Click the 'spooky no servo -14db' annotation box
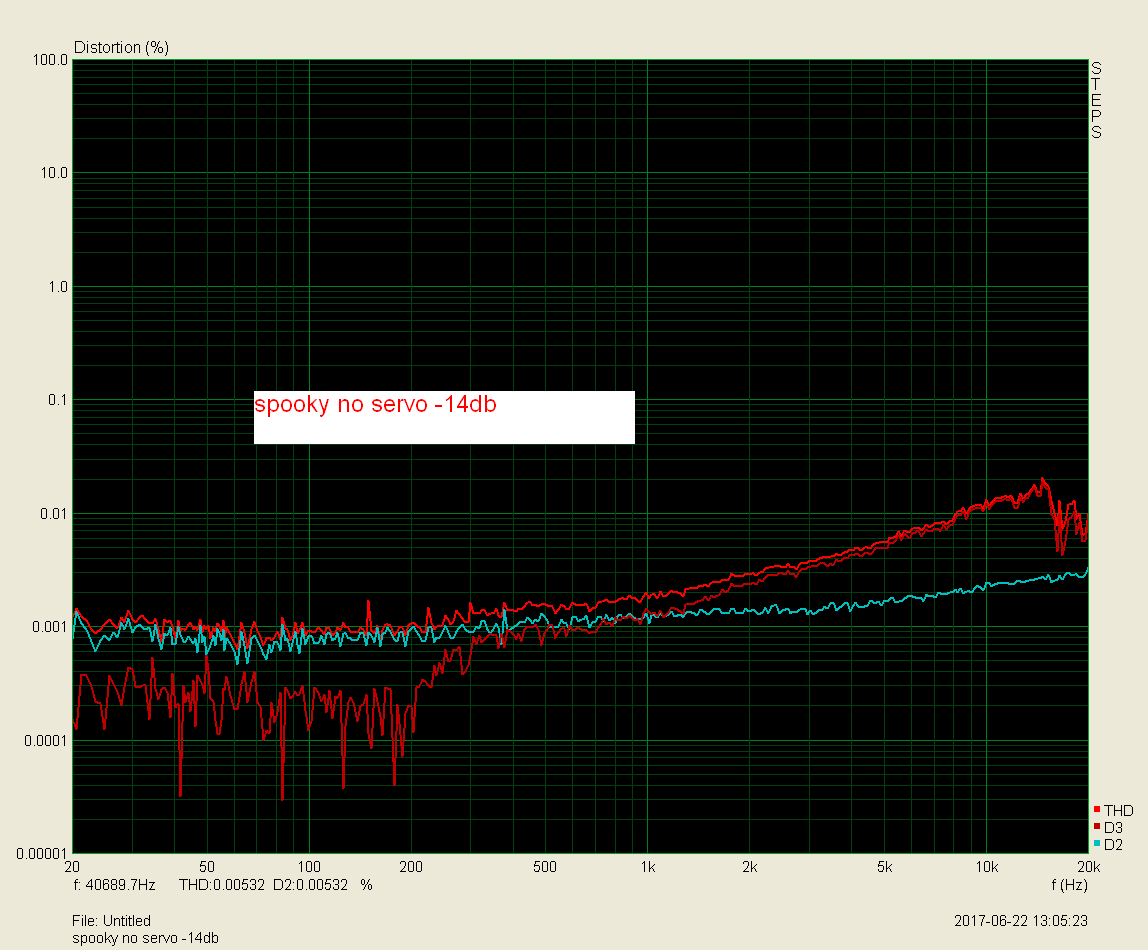1148x950 pixels. (x=444, y=417)
